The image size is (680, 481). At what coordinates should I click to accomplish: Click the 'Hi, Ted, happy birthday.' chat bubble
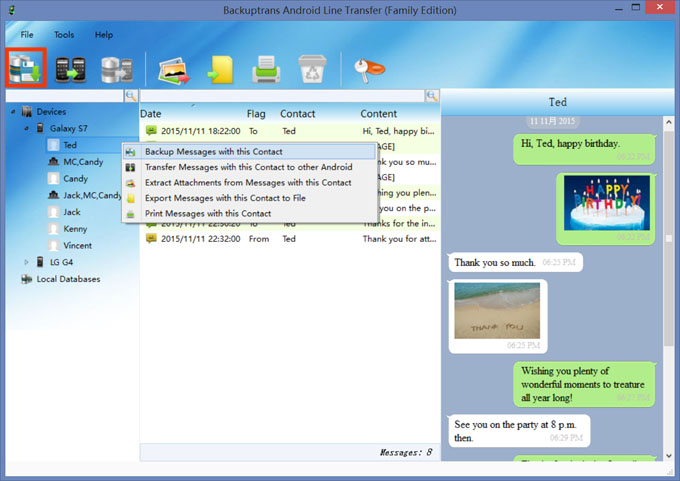[x=584, y=149]
